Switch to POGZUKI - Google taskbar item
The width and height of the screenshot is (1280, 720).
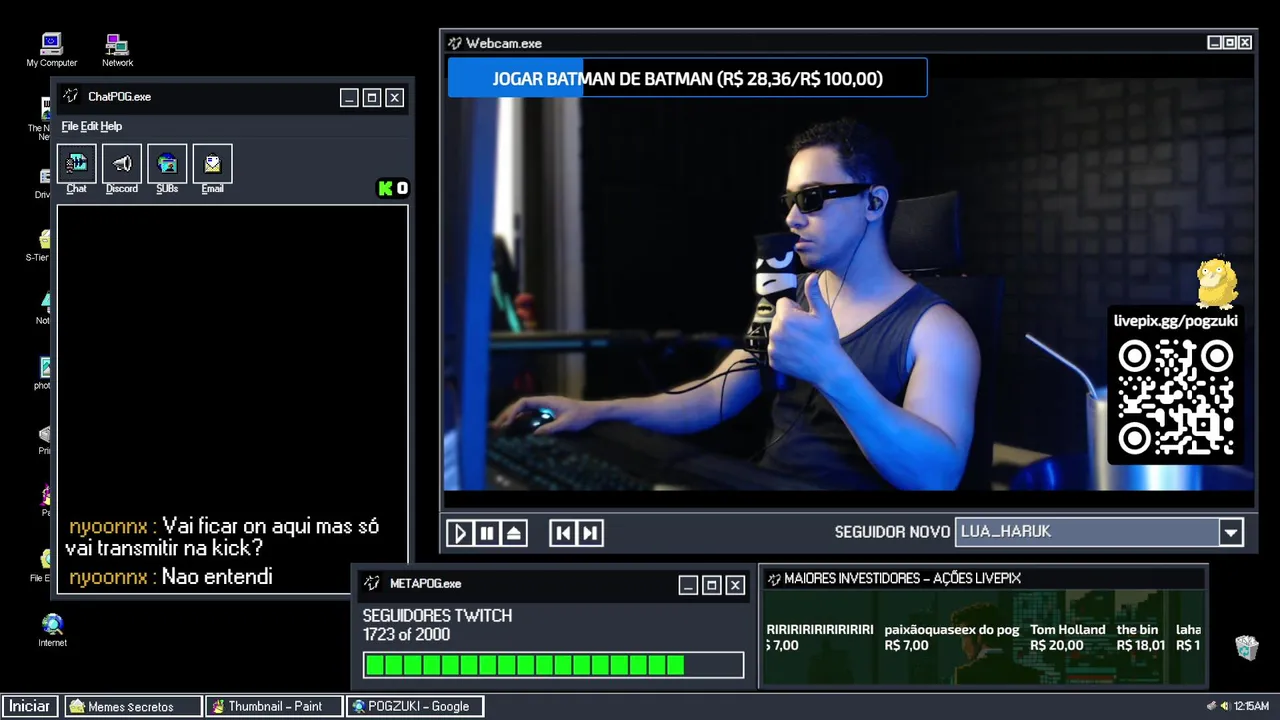pos(415,706)
